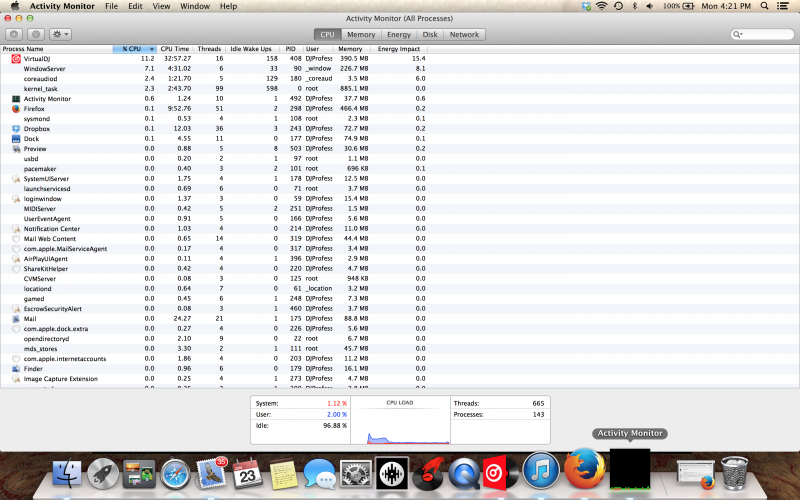Select the Mail process row icon
This screenshot has height=500, width=800.
(16, 318)
